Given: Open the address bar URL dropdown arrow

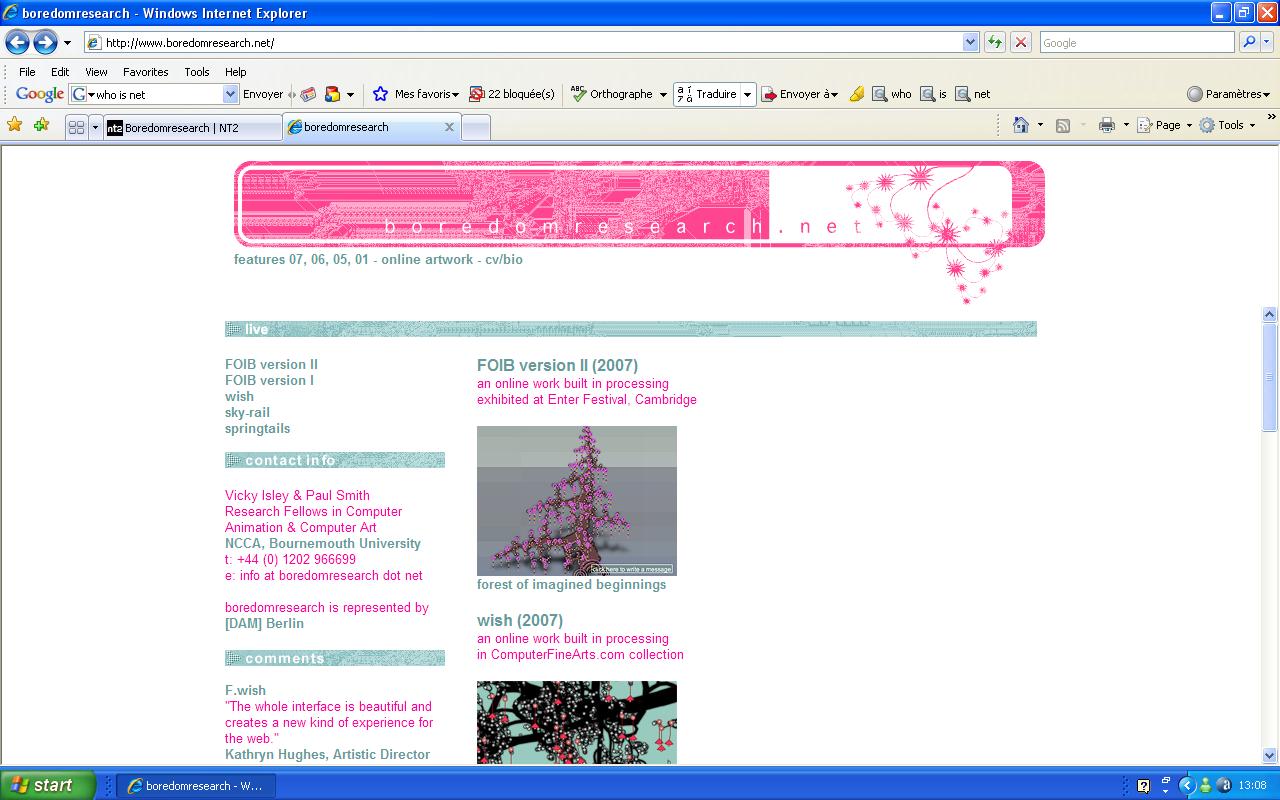Looking at the screenshot, I should point(970,42).
